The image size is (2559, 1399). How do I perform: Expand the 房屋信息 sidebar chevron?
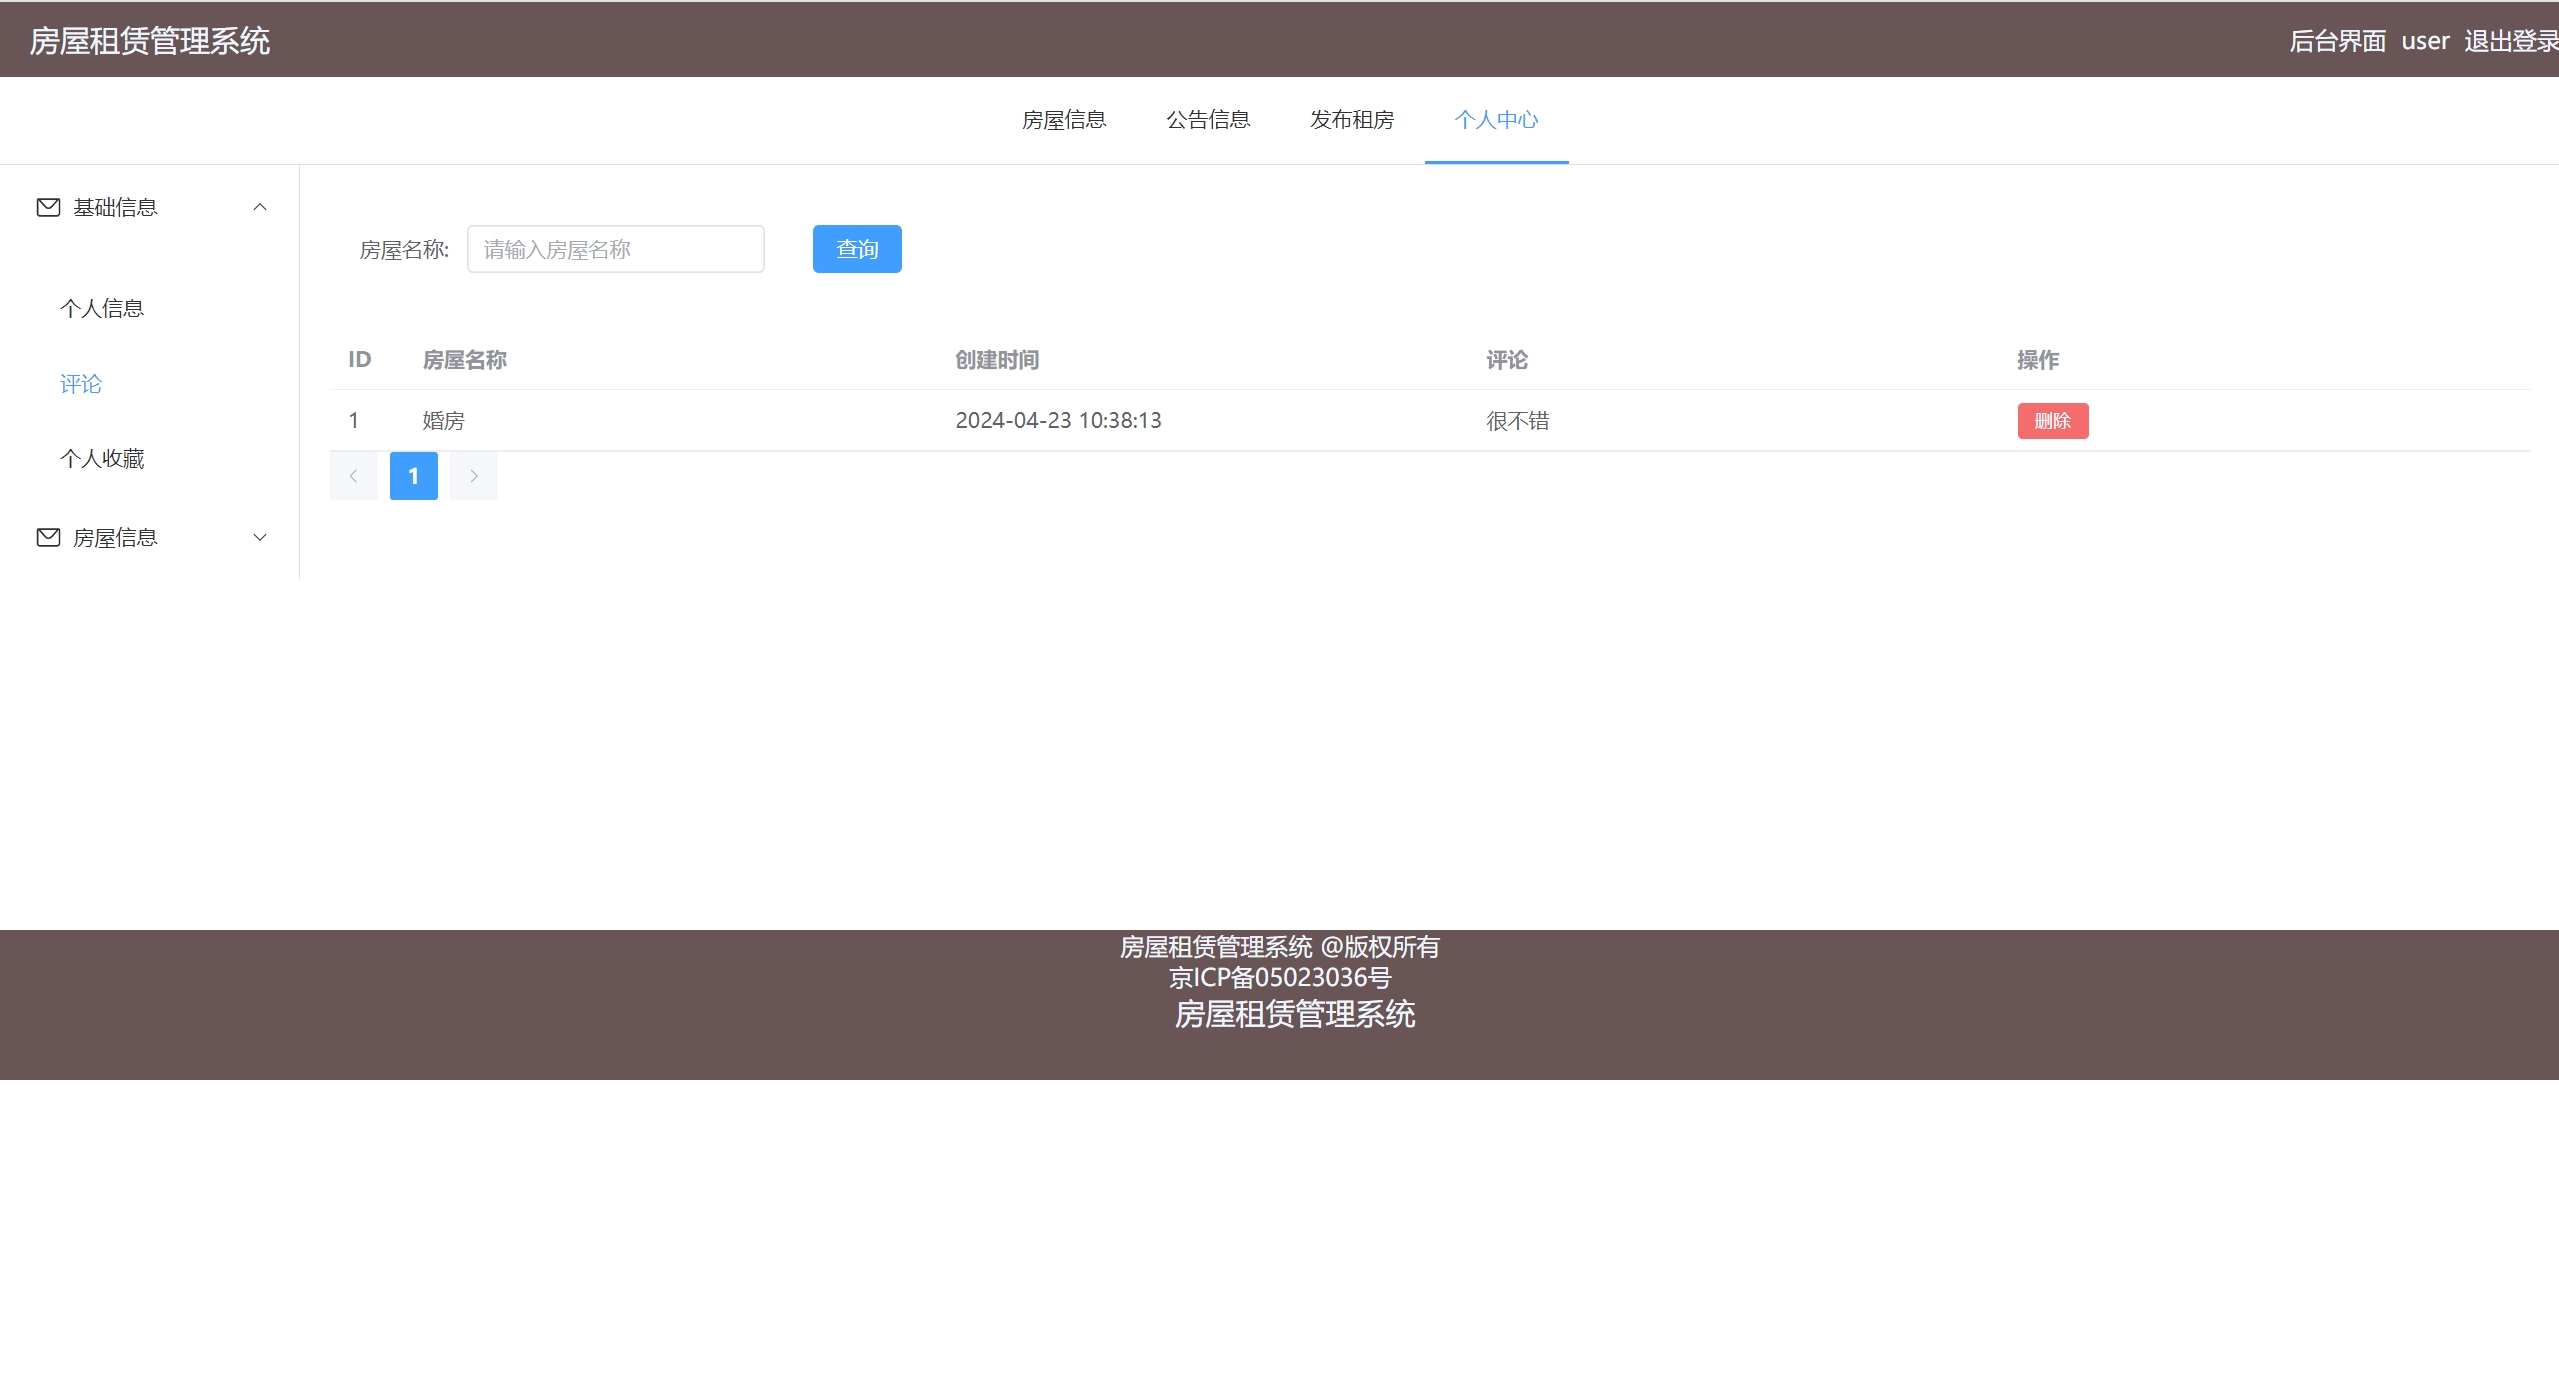(x=260, y=538)
